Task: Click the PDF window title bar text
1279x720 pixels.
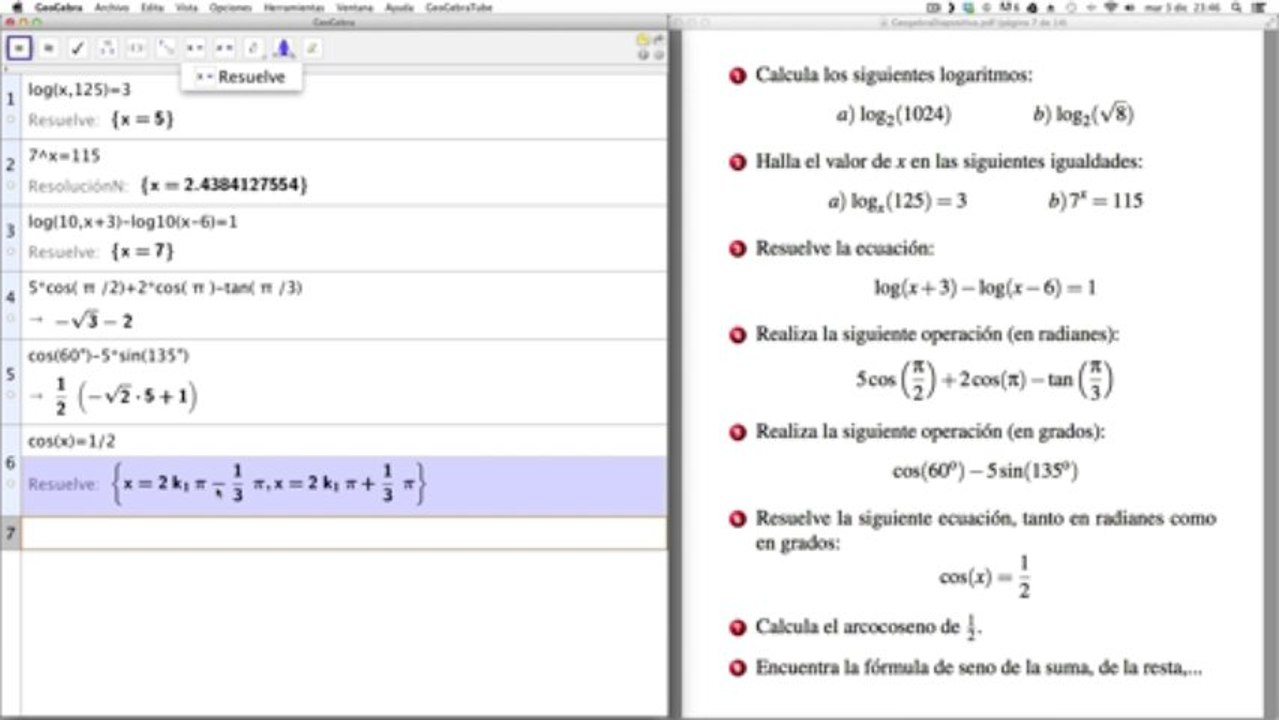Action: 971,21
